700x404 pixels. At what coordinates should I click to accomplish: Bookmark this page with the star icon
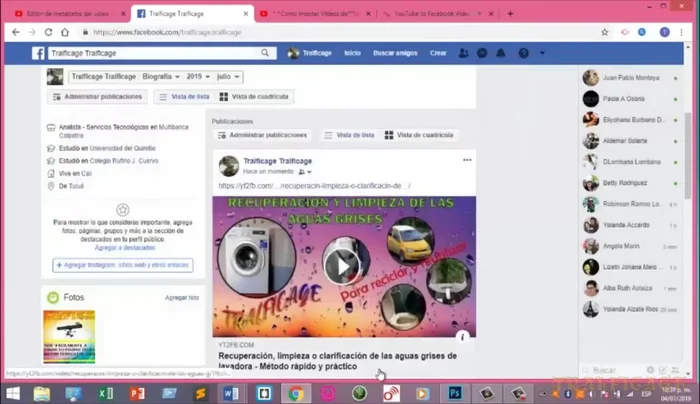point(604,32)
